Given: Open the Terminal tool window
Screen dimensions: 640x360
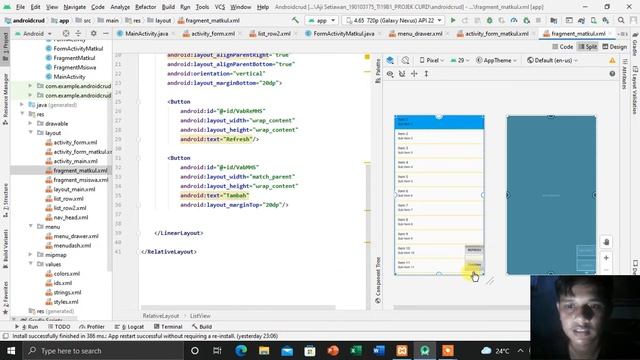Looking at the screenshot, I should pyautogui.click(x=168, y=327).
